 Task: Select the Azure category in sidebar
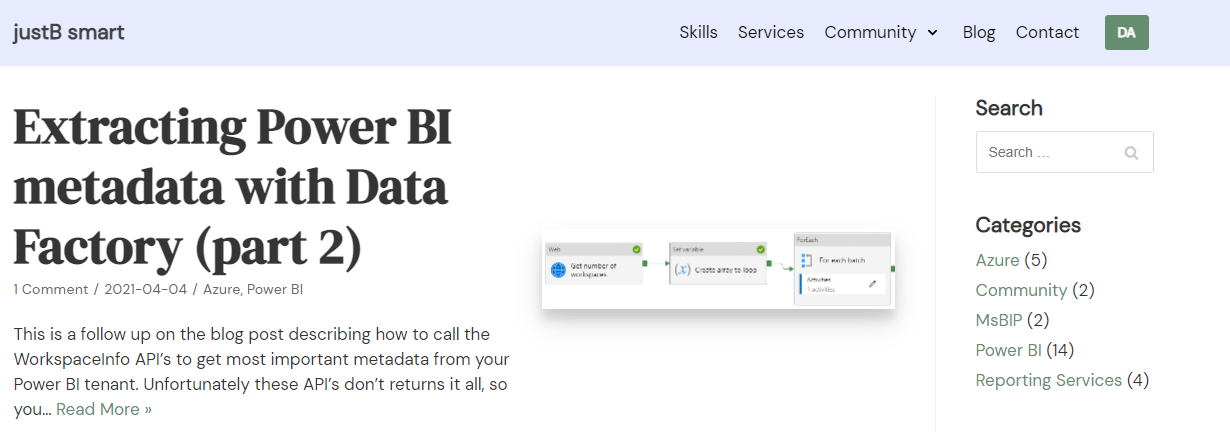tap(997, 260)
